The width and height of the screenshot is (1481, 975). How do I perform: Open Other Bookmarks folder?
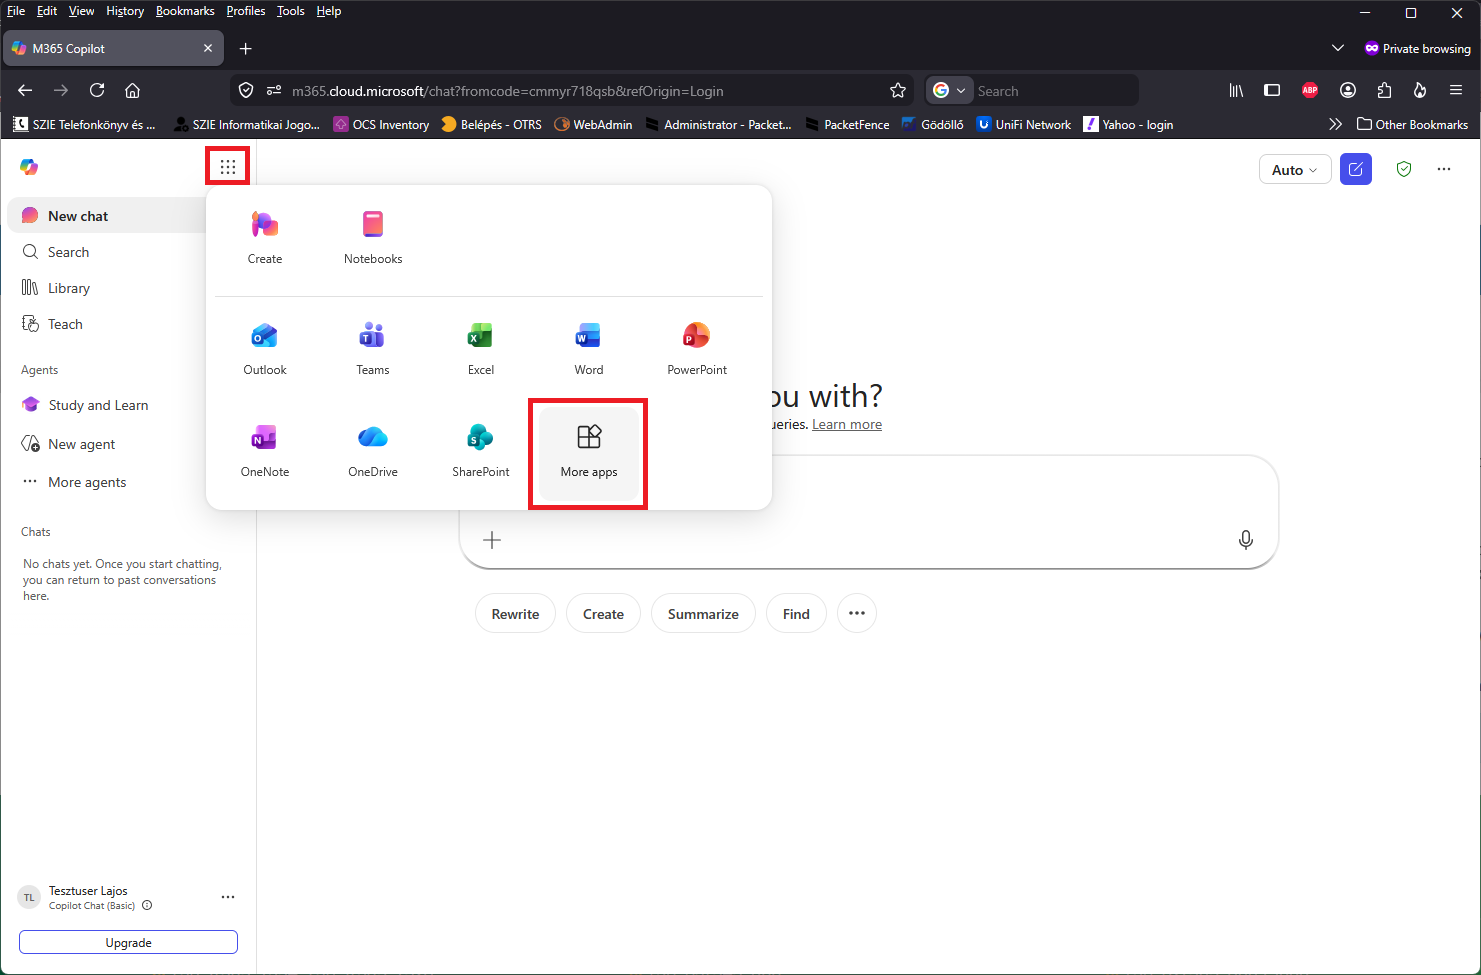(x=1412, y=124)
